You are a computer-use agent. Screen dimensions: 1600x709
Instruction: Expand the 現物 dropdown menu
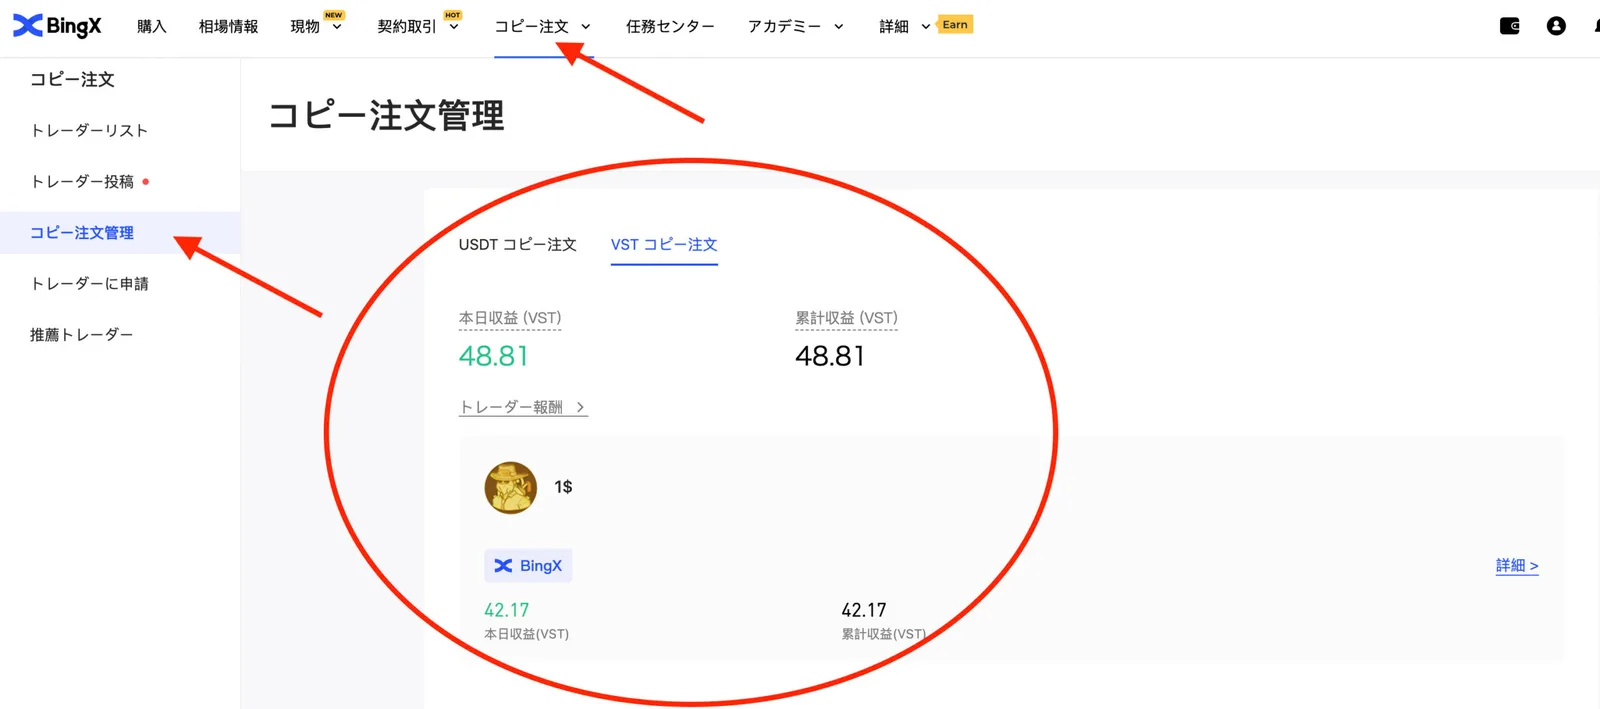pyautogui.click(x=316, y=26)
